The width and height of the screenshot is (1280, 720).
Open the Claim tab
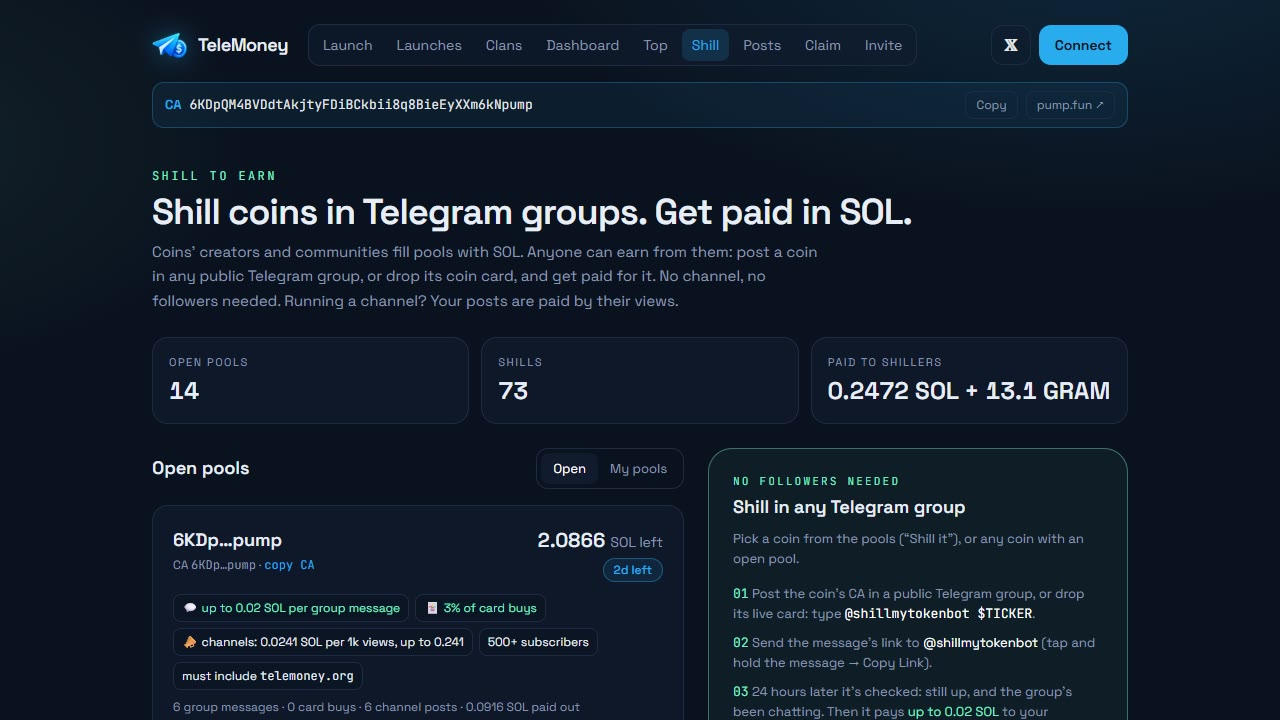point(823,45)
